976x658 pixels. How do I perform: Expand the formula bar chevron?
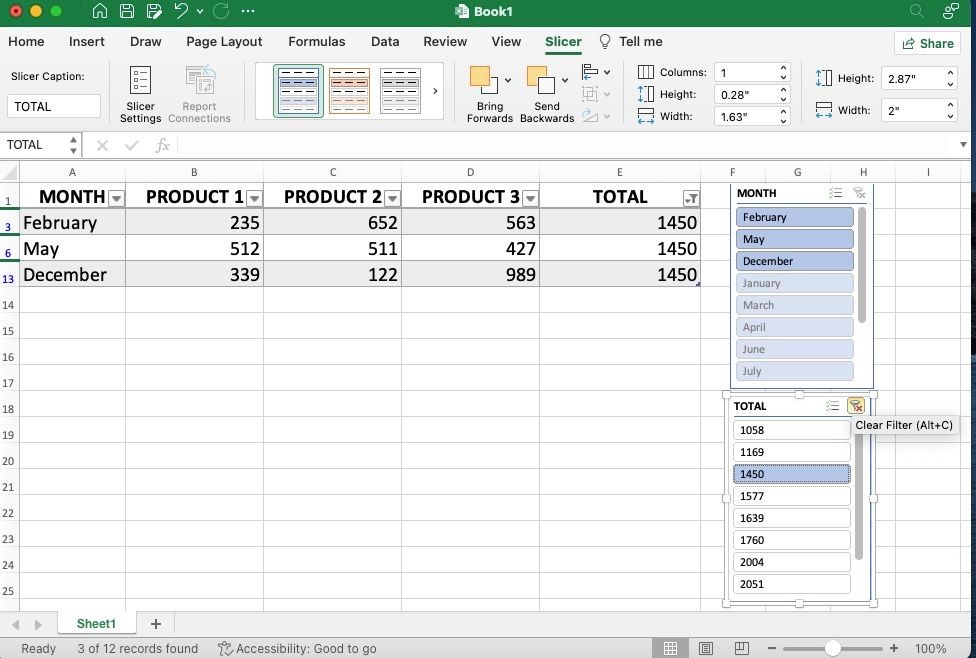click(963, 144)
